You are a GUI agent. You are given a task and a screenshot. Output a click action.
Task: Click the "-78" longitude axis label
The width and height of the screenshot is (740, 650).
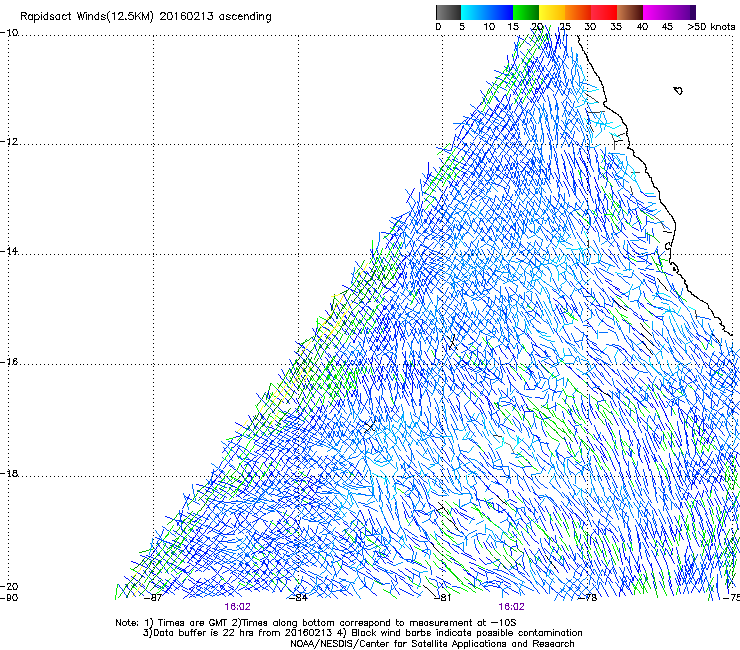(588, 598)
